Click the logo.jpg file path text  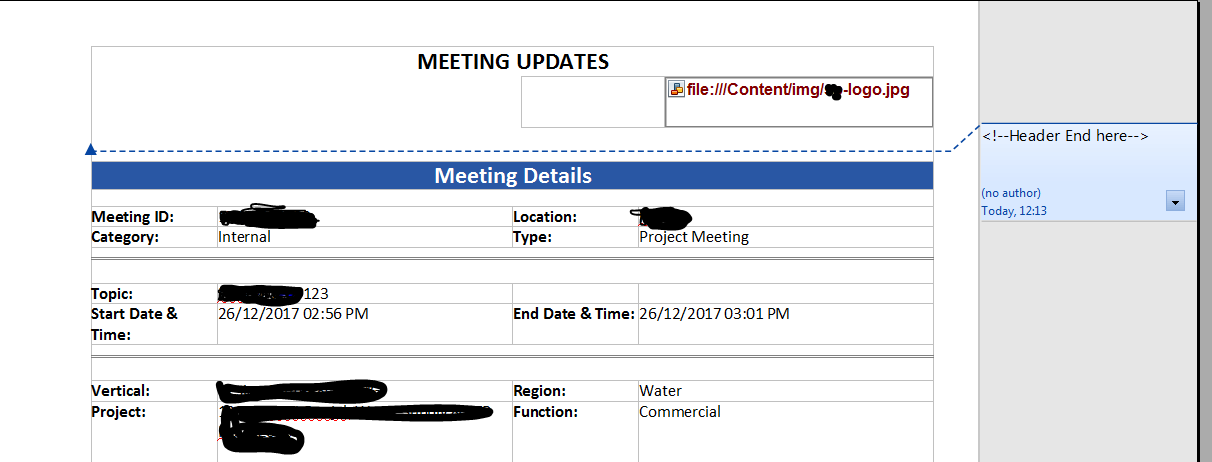(x=798, y=90)
